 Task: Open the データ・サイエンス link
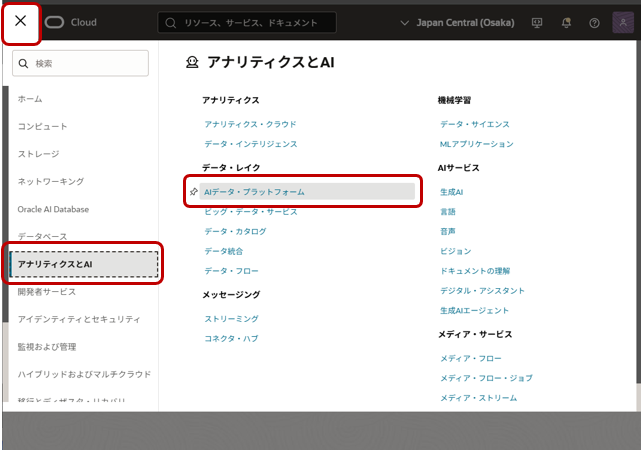(x=475, y=124)
